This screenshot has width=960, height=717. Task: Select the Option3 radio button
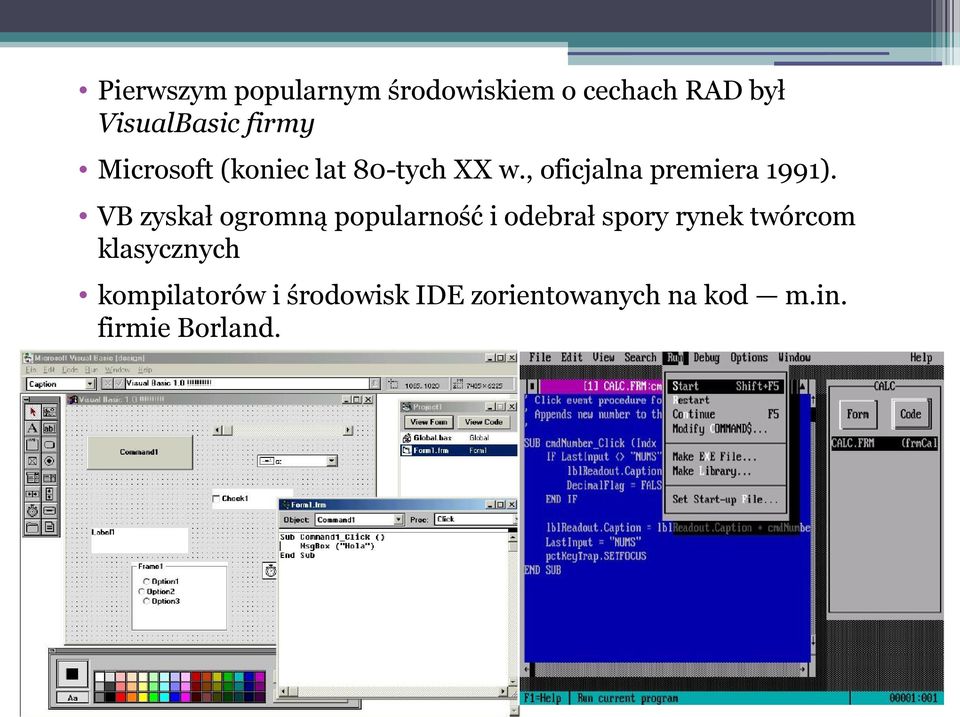click(x=146, y=601)
